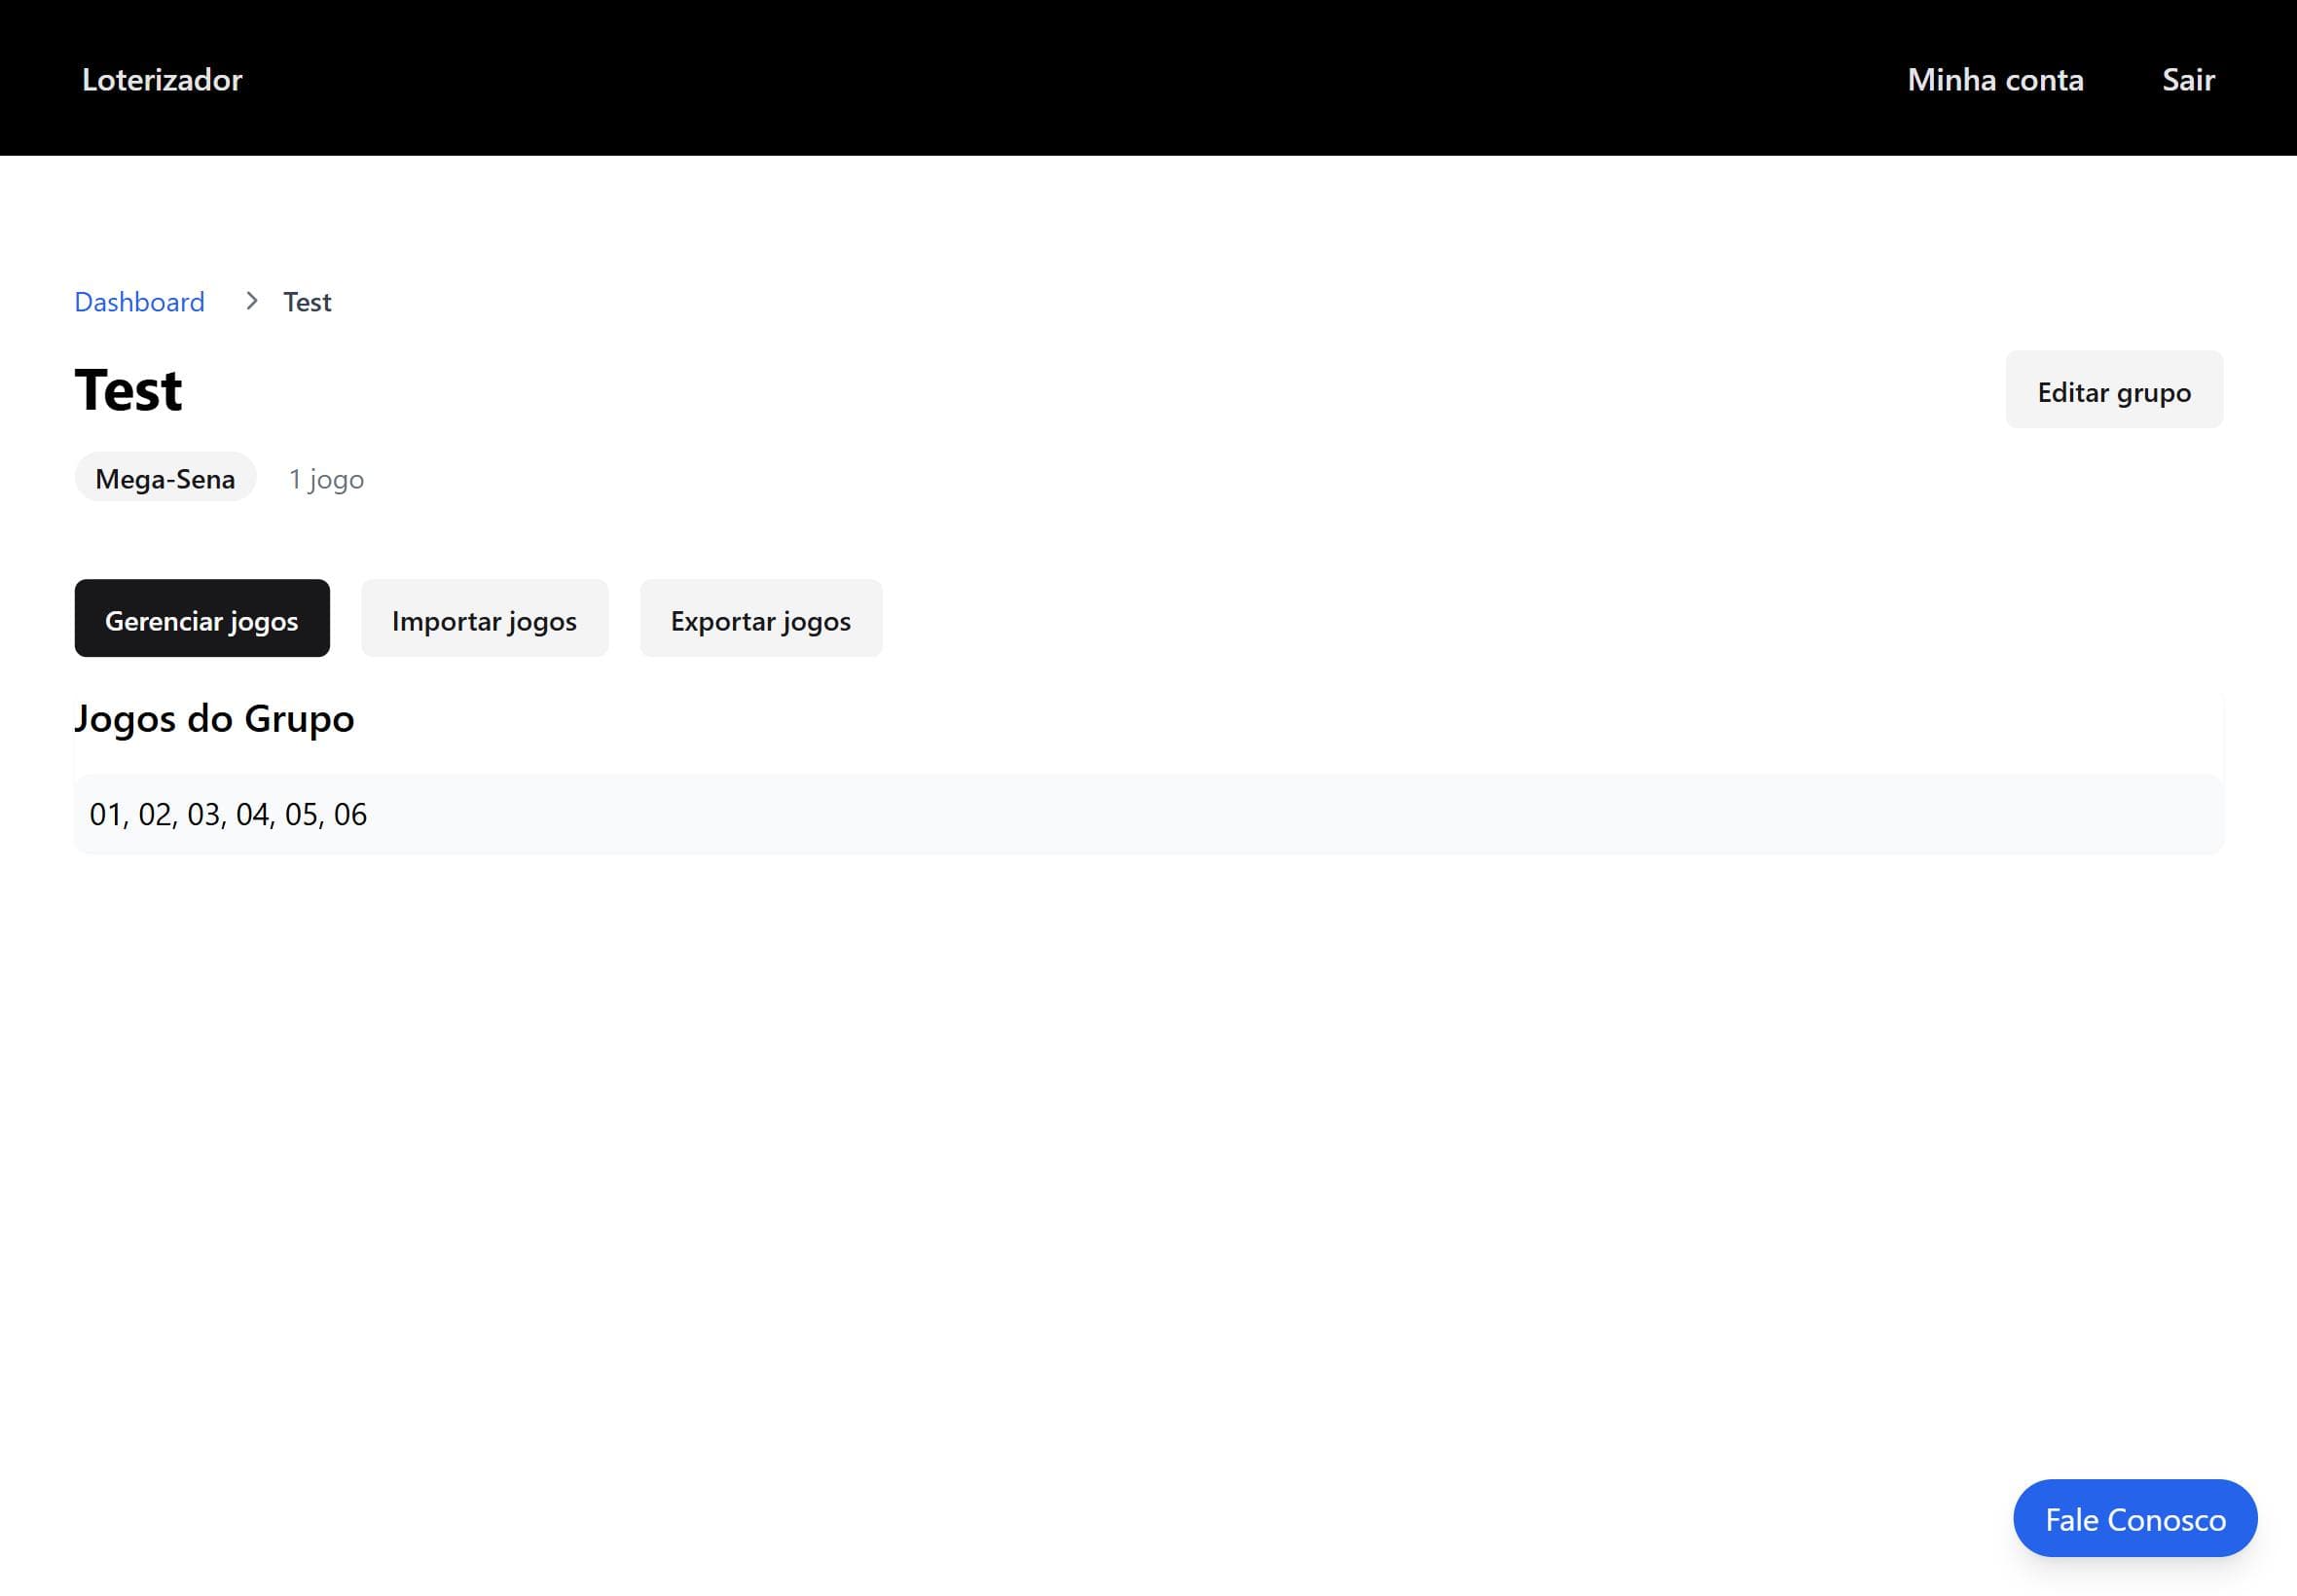This screenshot has height=1596, width=2297.
Task: Click number 06 in the game row
Action: [350, 814]
